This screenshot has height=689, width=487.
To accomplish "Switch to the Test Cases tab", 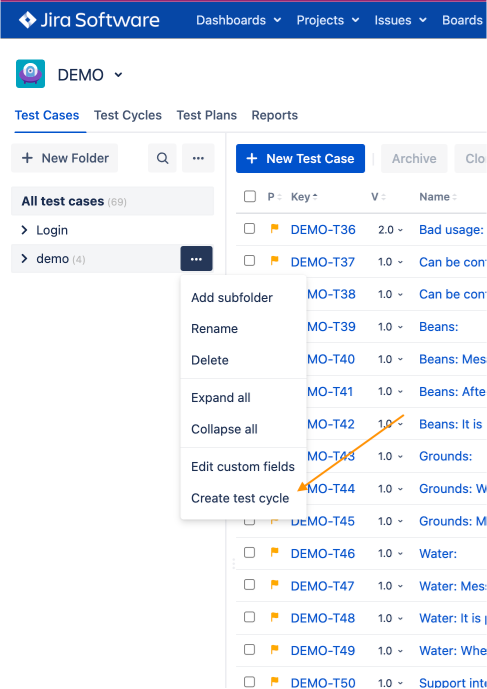I will pyautogui.click(x=47, y=115).
